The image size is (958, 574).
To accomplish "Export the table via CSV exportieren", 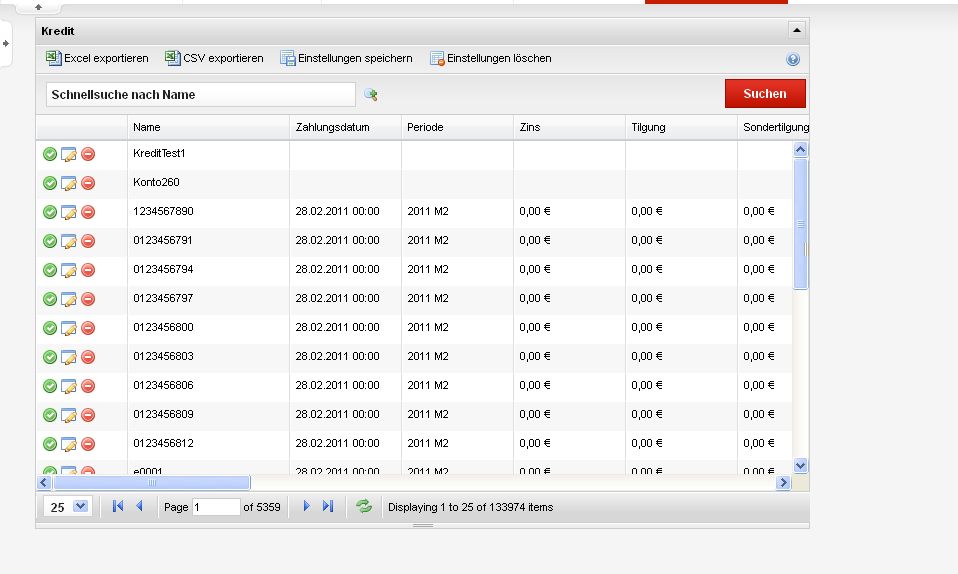I will (x=173, y=59).
